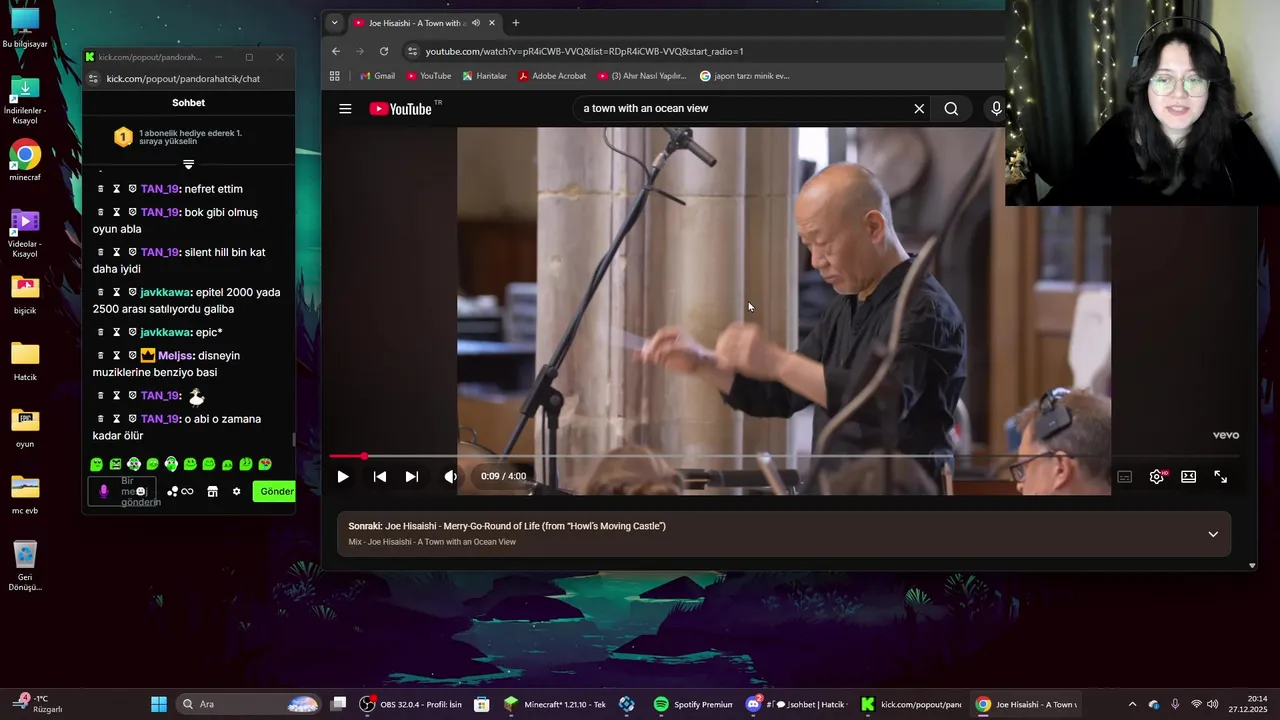This screenshot has height=720, width=1280.
Task: Switch to Minecraft 1.21.10 in taskbar
Action: [x=555, y=704]
